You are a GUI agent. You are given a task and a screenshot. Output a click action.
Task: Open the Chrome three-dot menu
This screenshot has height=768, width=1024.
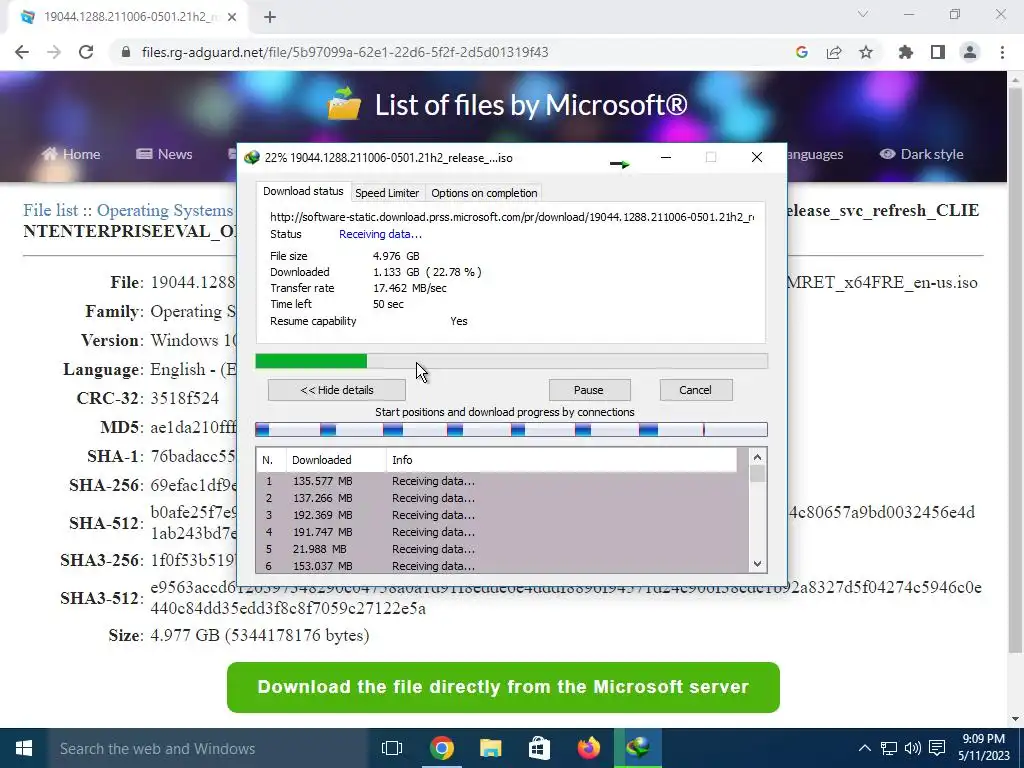pos(1002,52)
